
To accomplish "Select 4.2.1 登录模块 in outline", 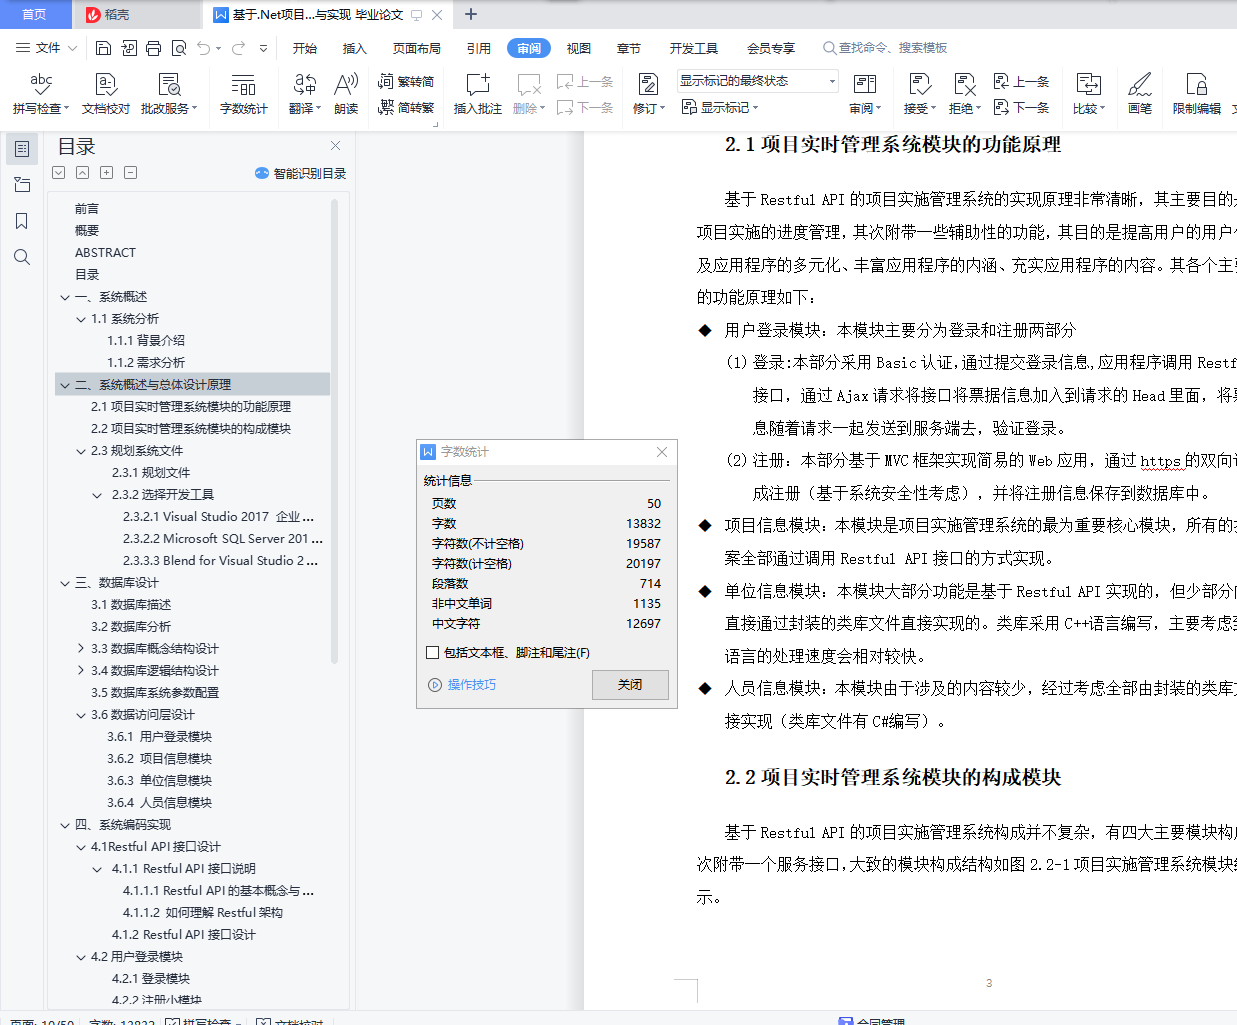I will pos(151,979).
